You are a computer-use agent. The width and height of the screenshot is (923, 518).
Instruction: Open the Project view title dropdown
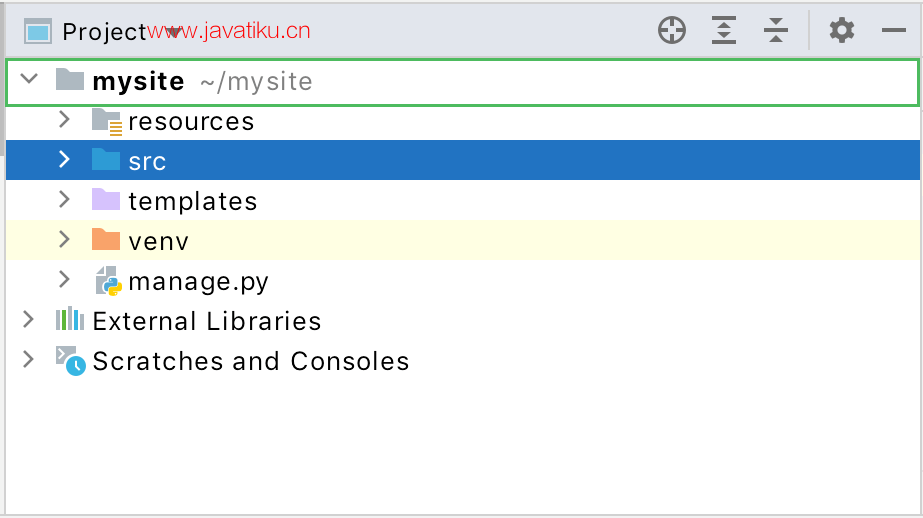tap(104, 31)
